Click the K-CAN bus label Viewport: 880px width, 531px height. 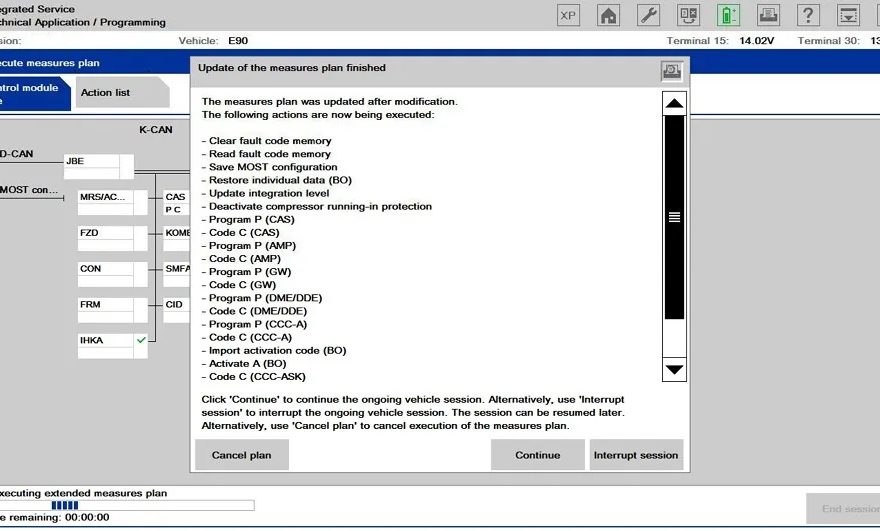tap(155, 130)
